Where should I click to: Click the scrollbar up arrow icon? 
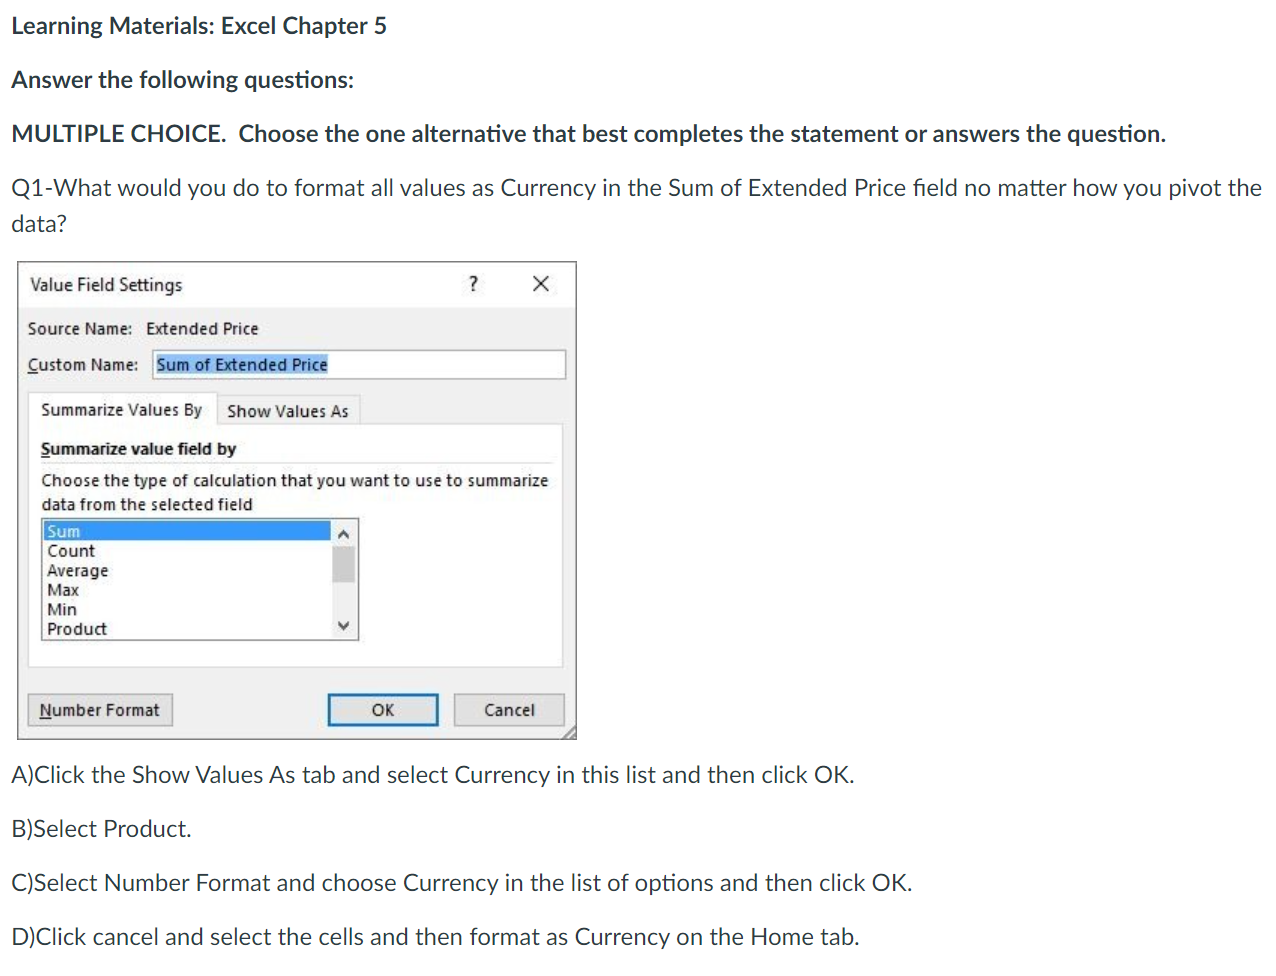tap(344, 532)
